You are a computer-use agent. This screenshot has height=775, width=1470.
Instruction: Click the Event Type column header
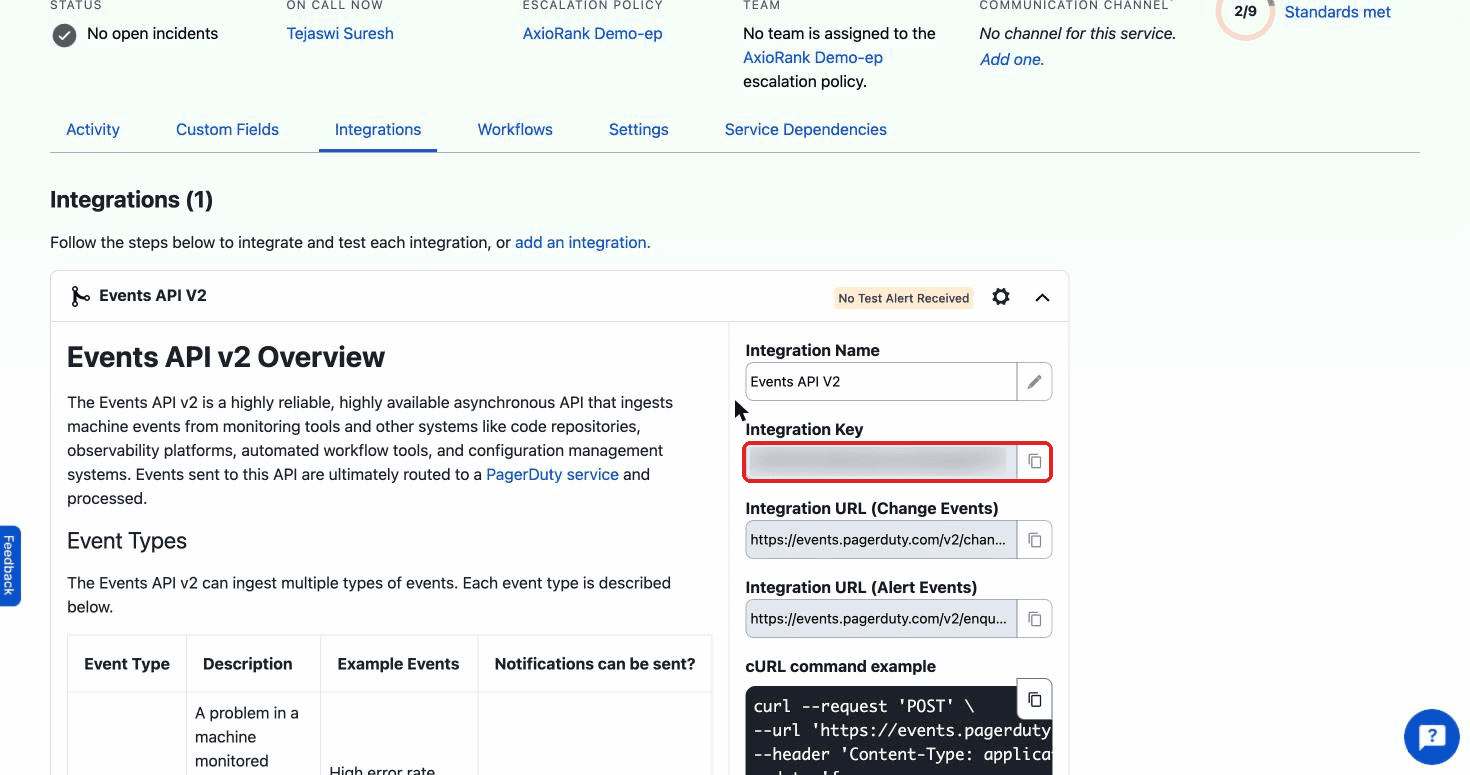[127, 664]
